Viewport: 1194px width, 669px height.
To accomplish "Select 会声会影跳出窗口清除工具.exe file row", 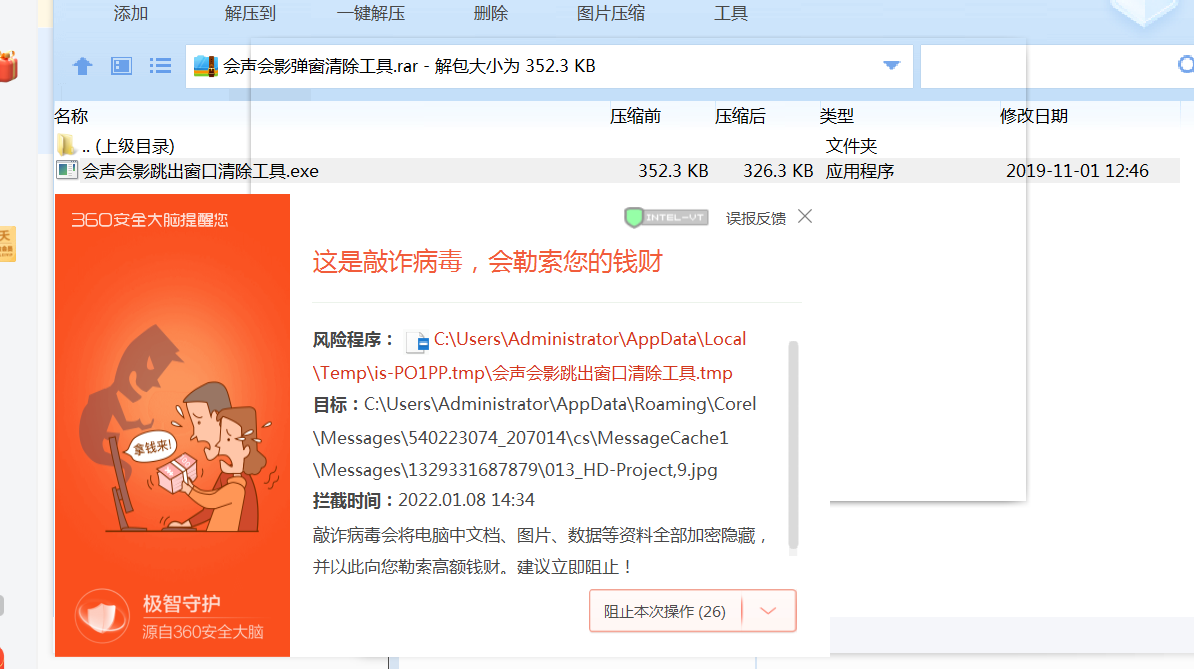I will 617,170.
